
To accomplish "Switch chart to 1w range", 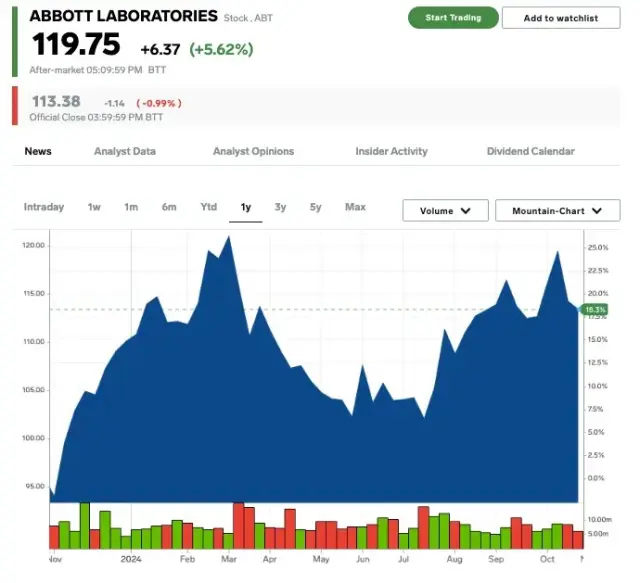I will point(94,207).
